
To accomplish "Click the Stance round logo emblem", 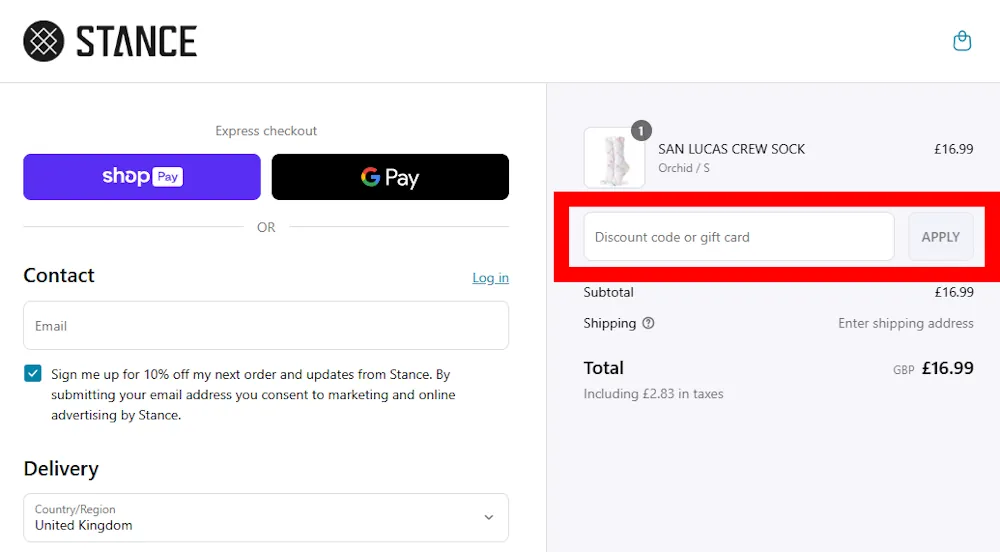I will click(x=44, y=41).
